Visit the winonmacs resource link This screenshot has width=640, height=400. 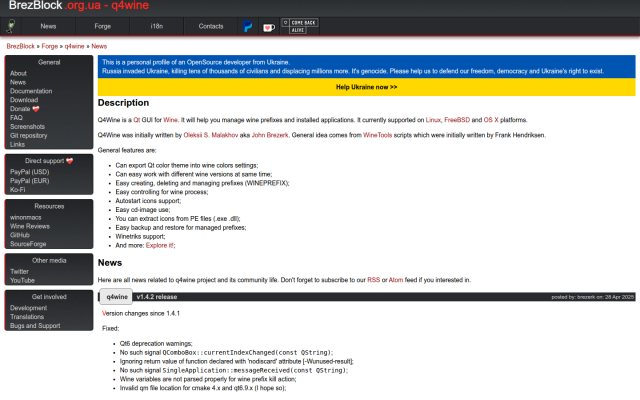(x=26, y=218)
